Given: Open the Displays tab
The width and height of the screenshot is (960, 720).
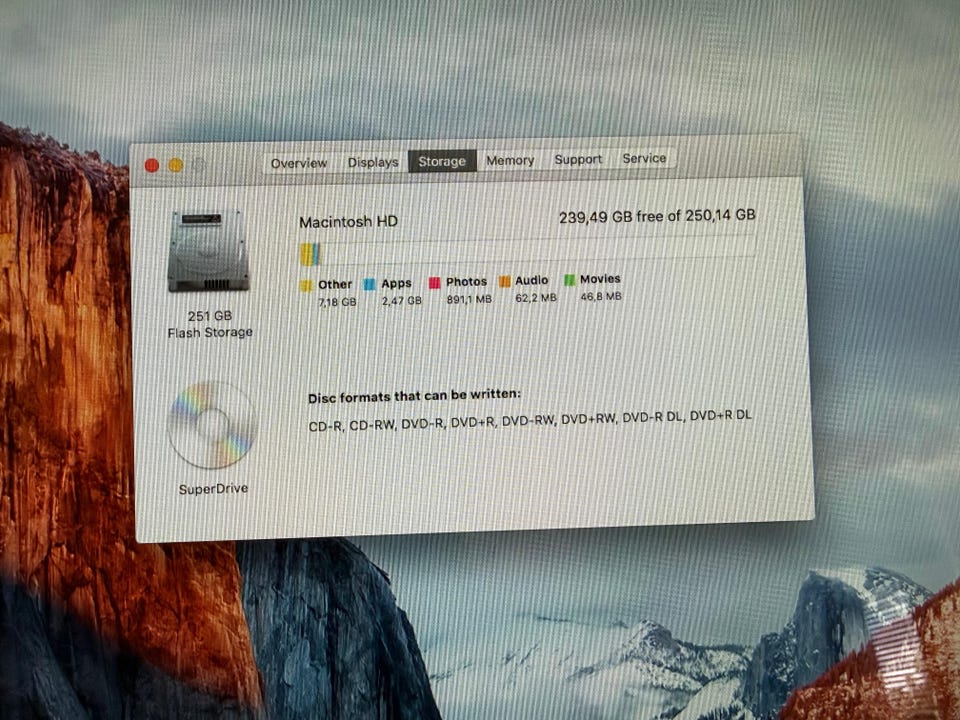Looking at the screenshot, I should (373, 162).
